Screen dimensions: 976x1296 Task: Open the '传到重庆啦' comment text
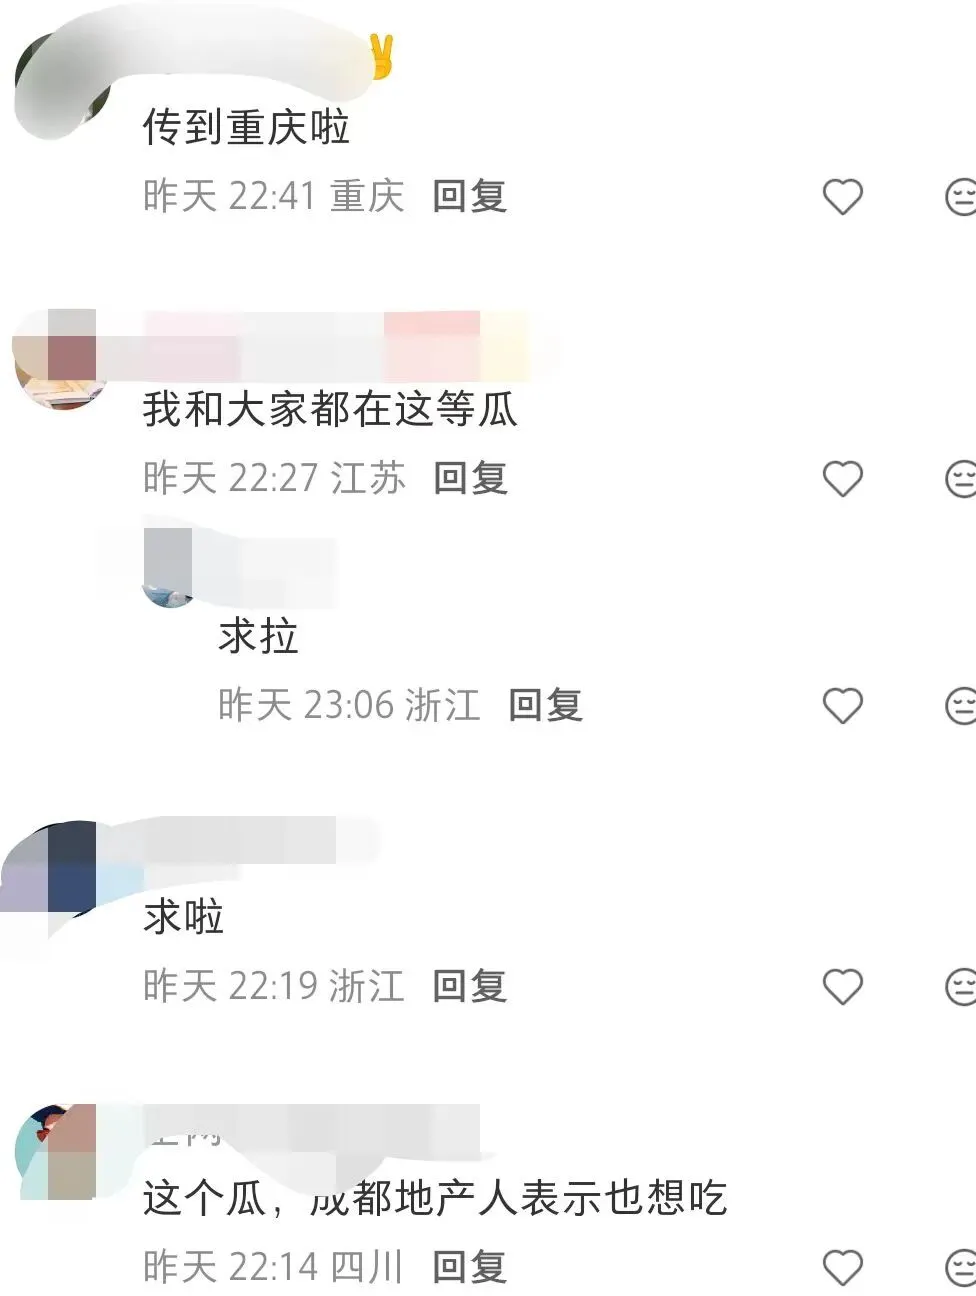[x=246, y=128]
